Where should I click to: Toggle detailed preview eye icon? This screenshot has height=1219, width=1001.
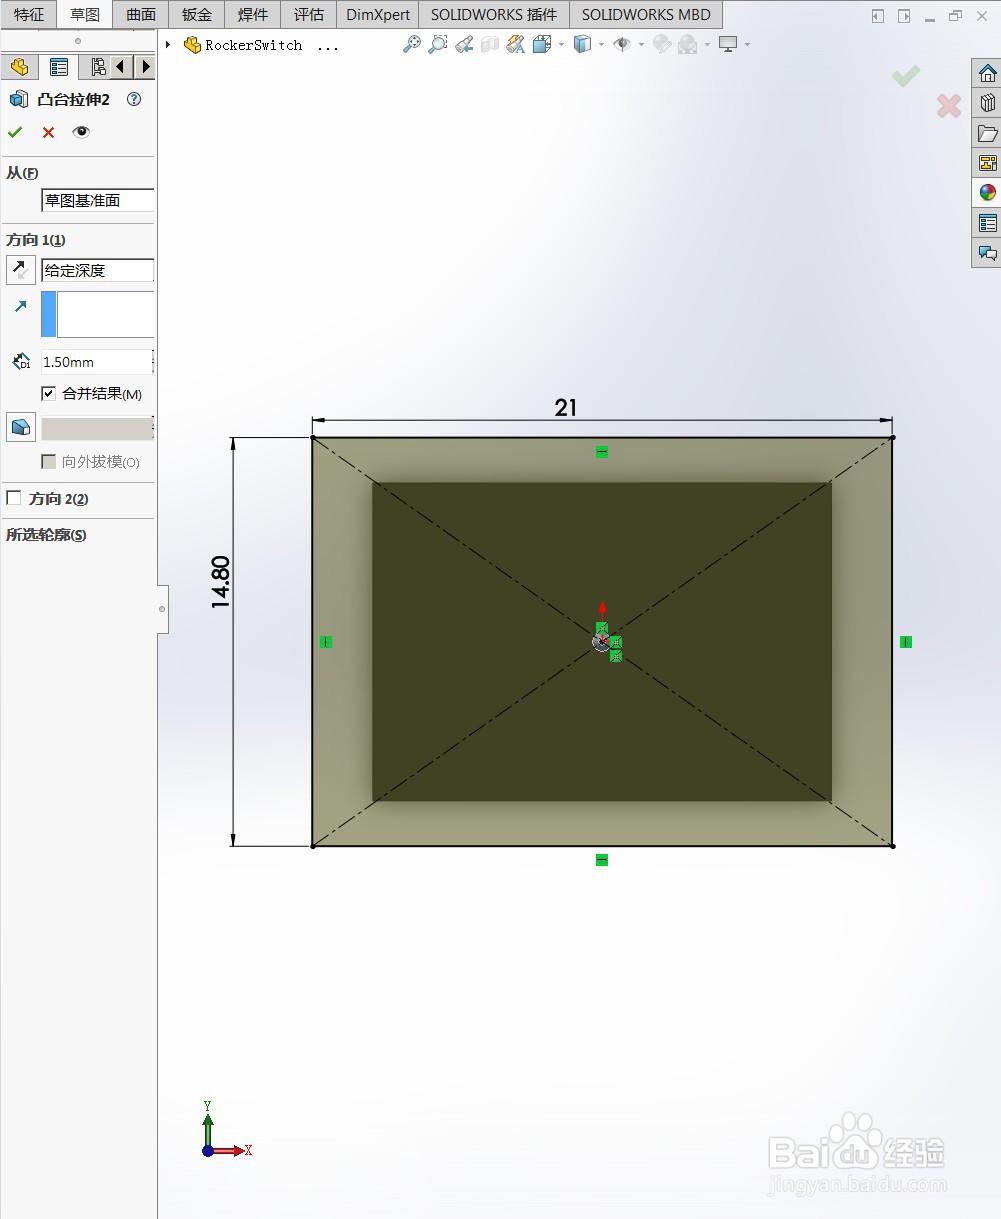pyautogui.click(x=81, y=132)
